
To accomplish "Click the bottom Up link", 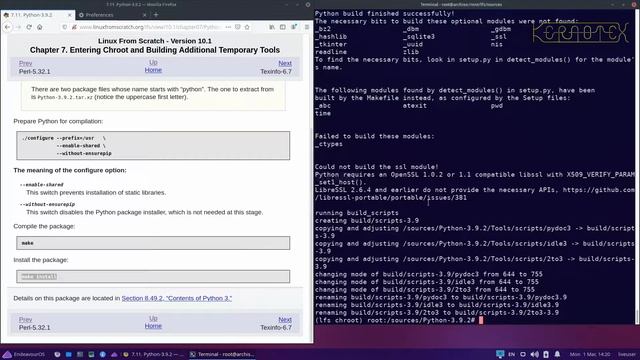I will (x=153, y=318).
